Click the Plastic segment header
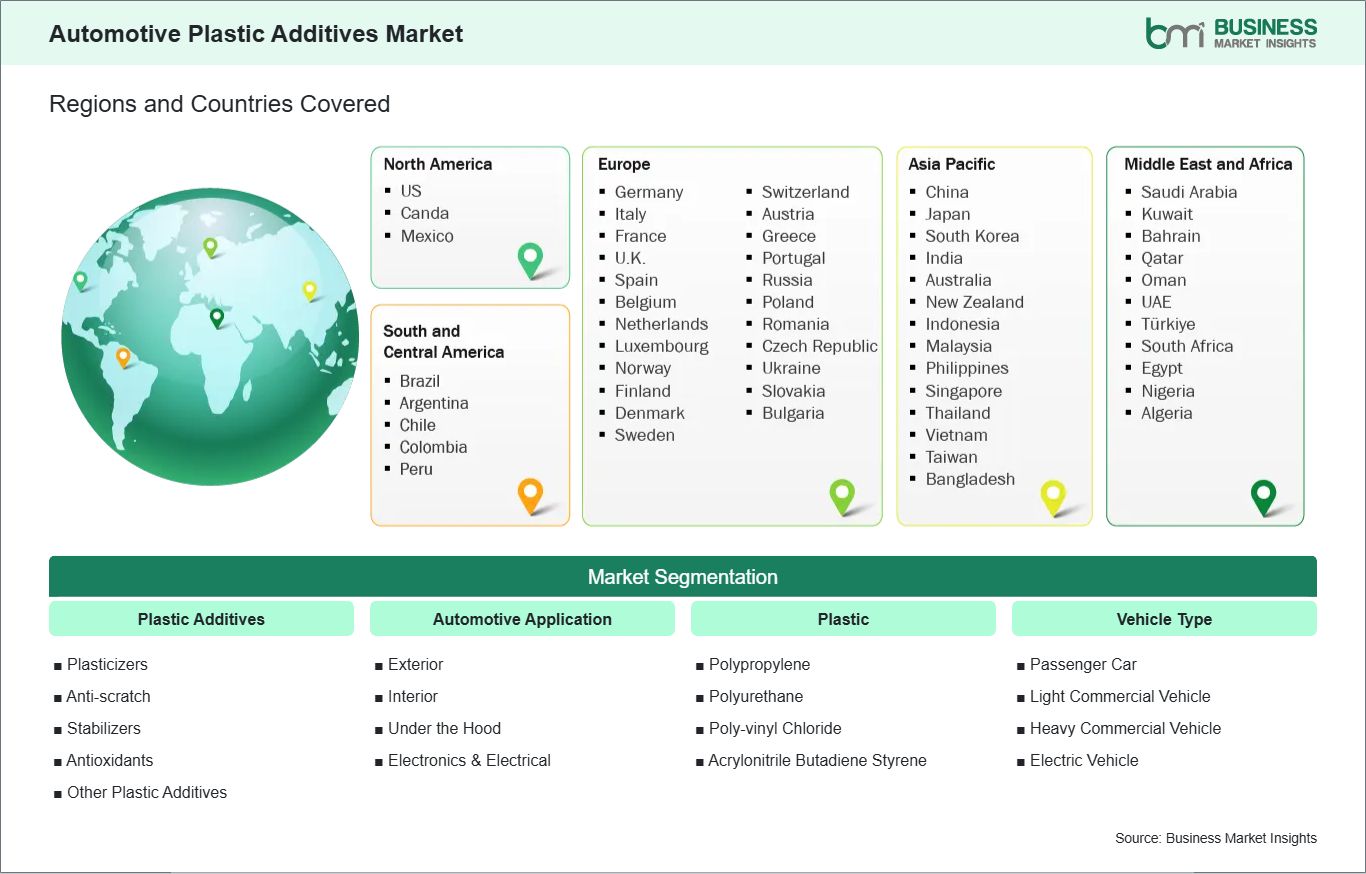Viewport: 1366px width, 874px height. click(x=843, y=619)
